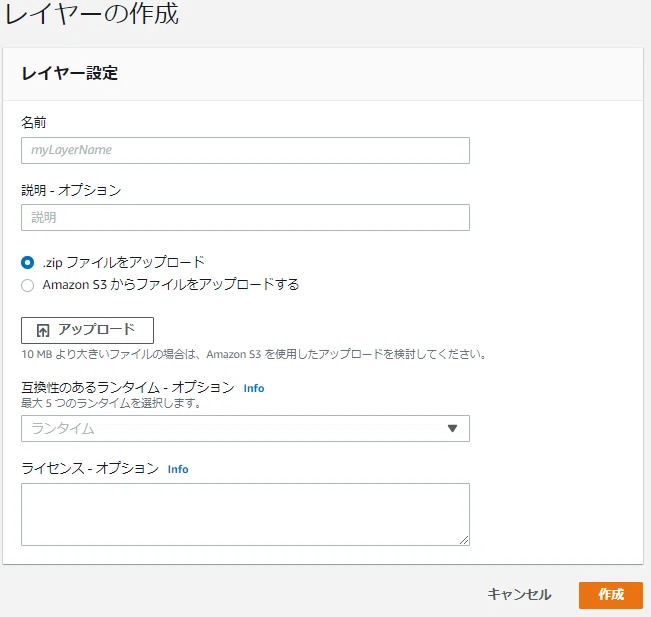Viewport: 651px width, 617px height.
Task: Select the .zip ファイルをアップロード radio option
Action: click(x=27, y=262)
